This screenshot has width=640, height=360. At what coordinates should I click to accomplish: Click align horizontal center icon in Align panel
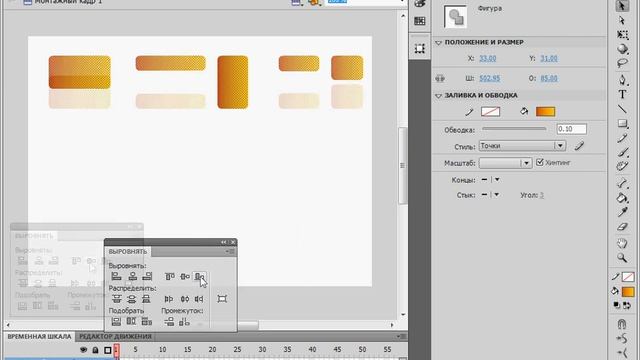pyautogui.click(x=132, y=276)
